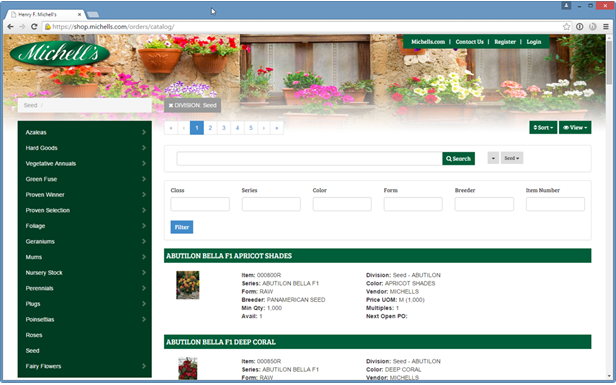The height and width of the screenshot is (385, 616).
Task: Open the Geraniums category
Action: 84,241
